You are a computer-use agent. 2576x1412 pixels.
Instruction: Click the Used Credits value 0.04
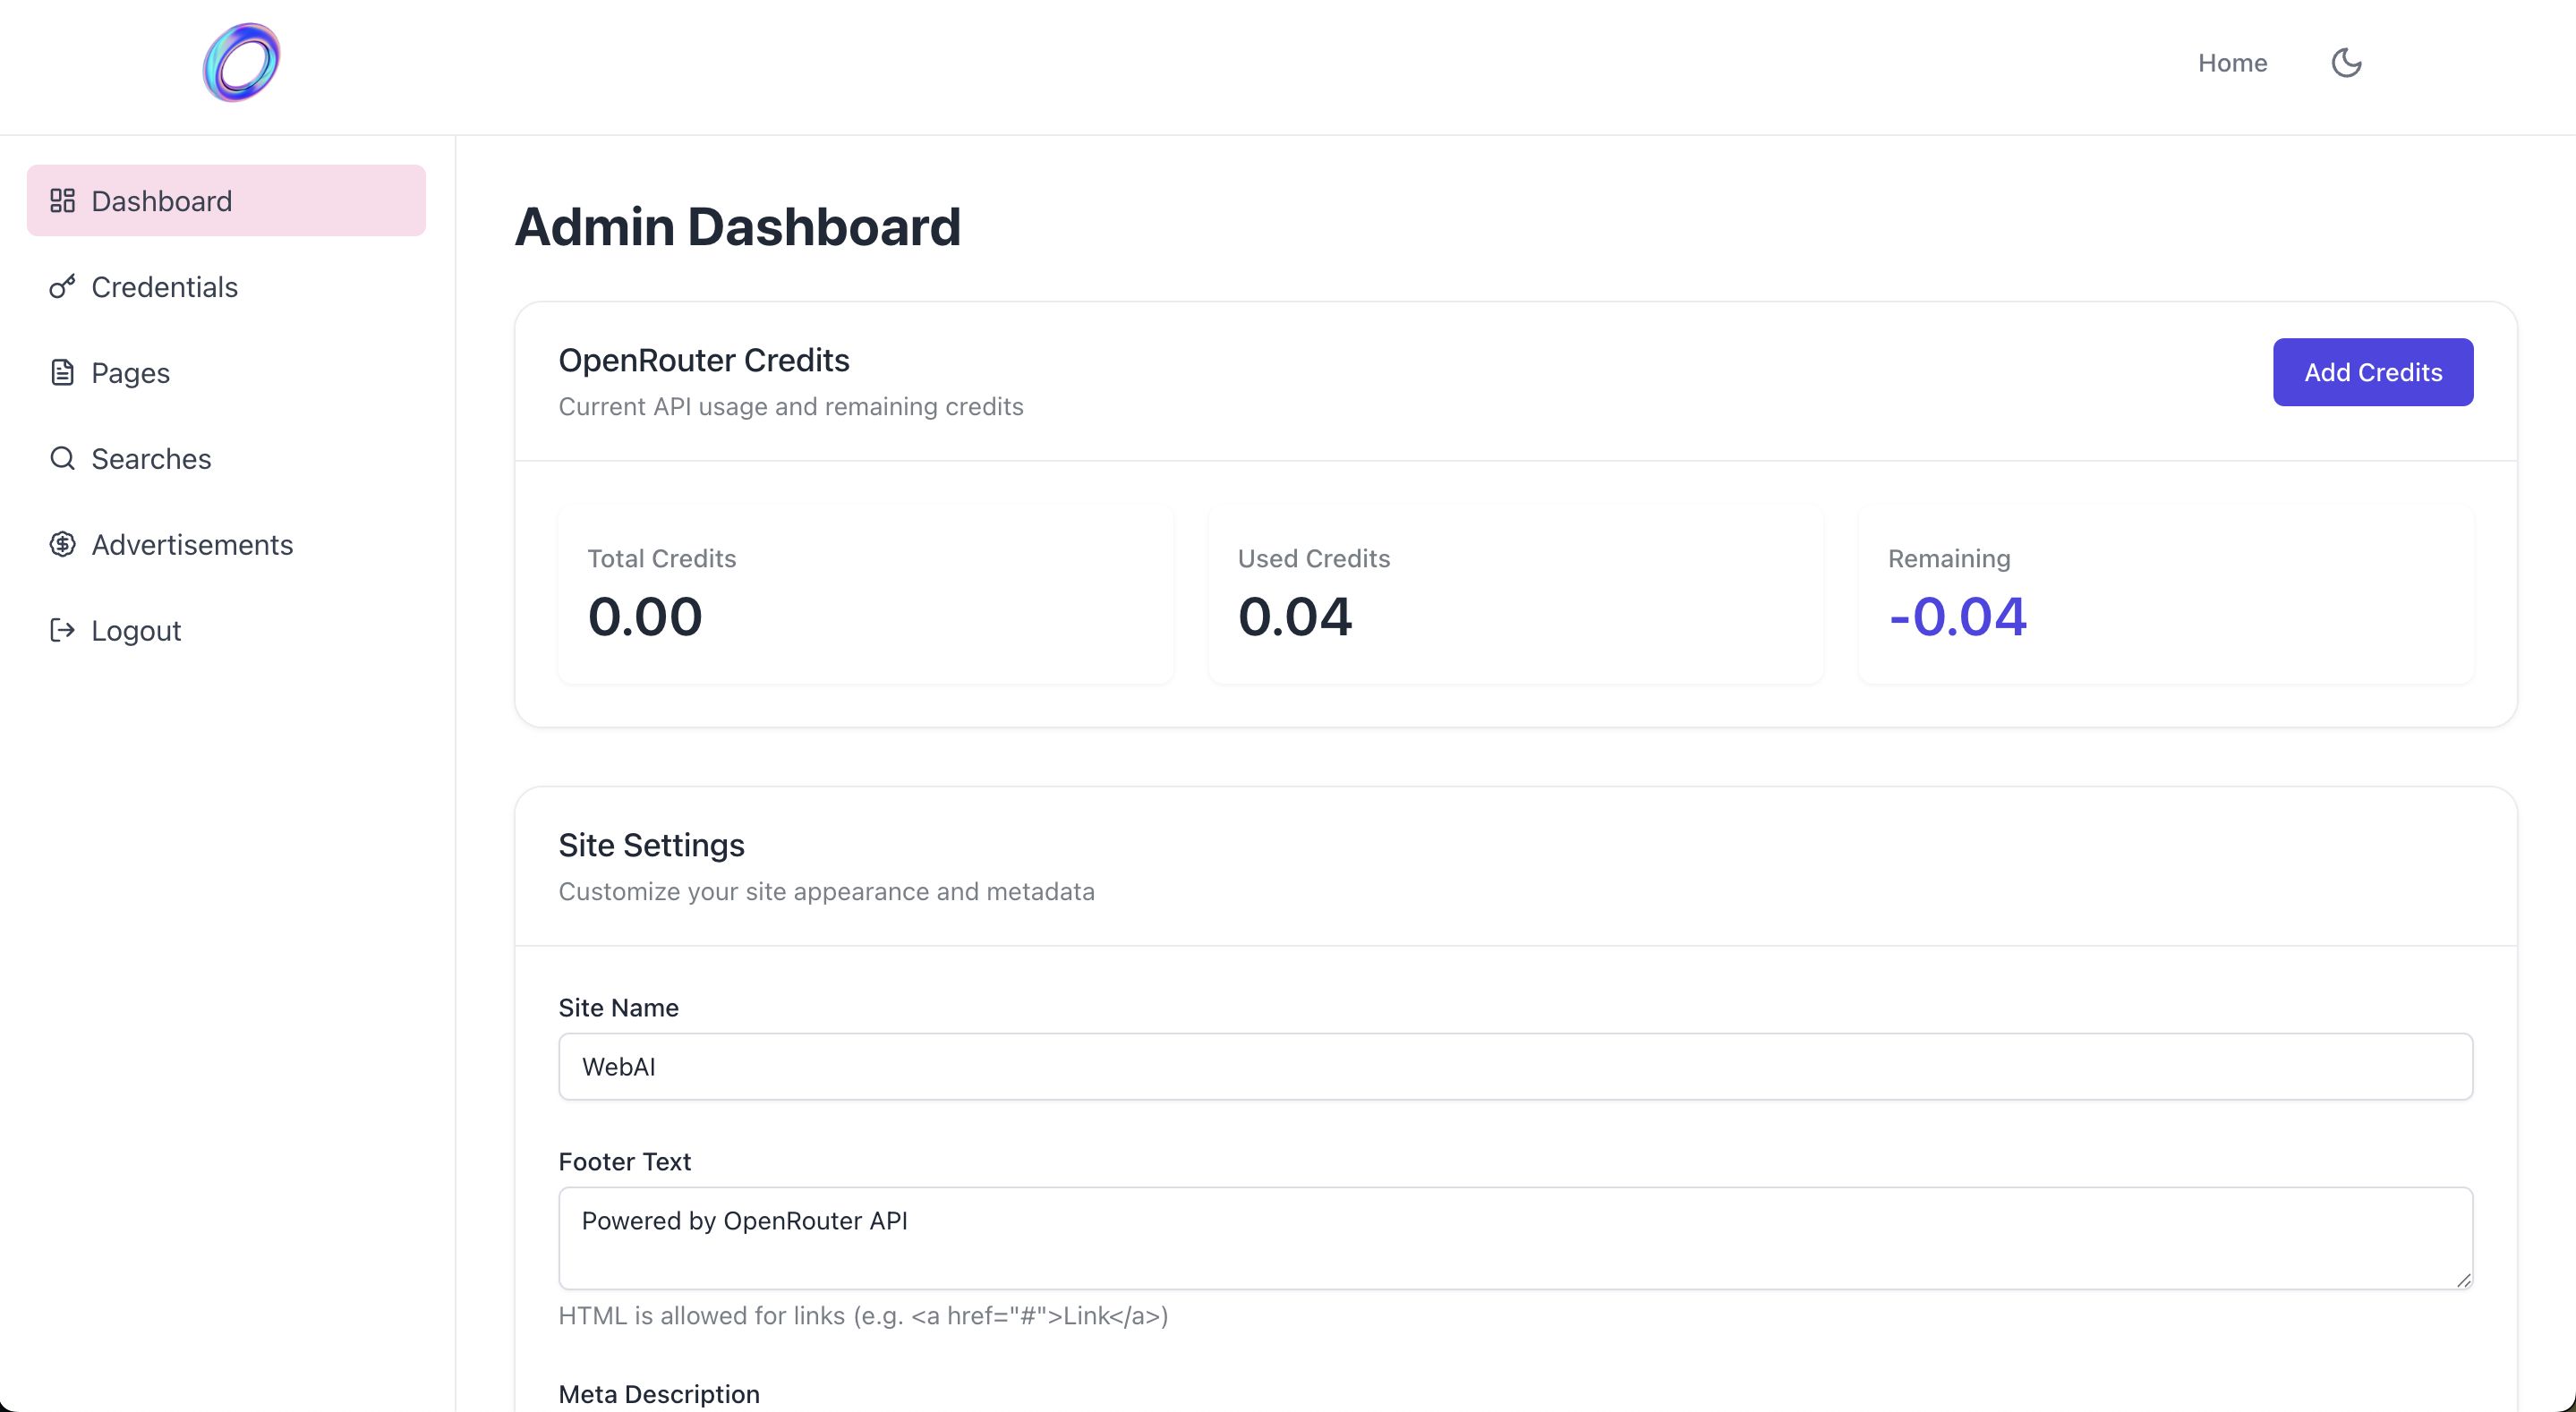pos(1295,616)
